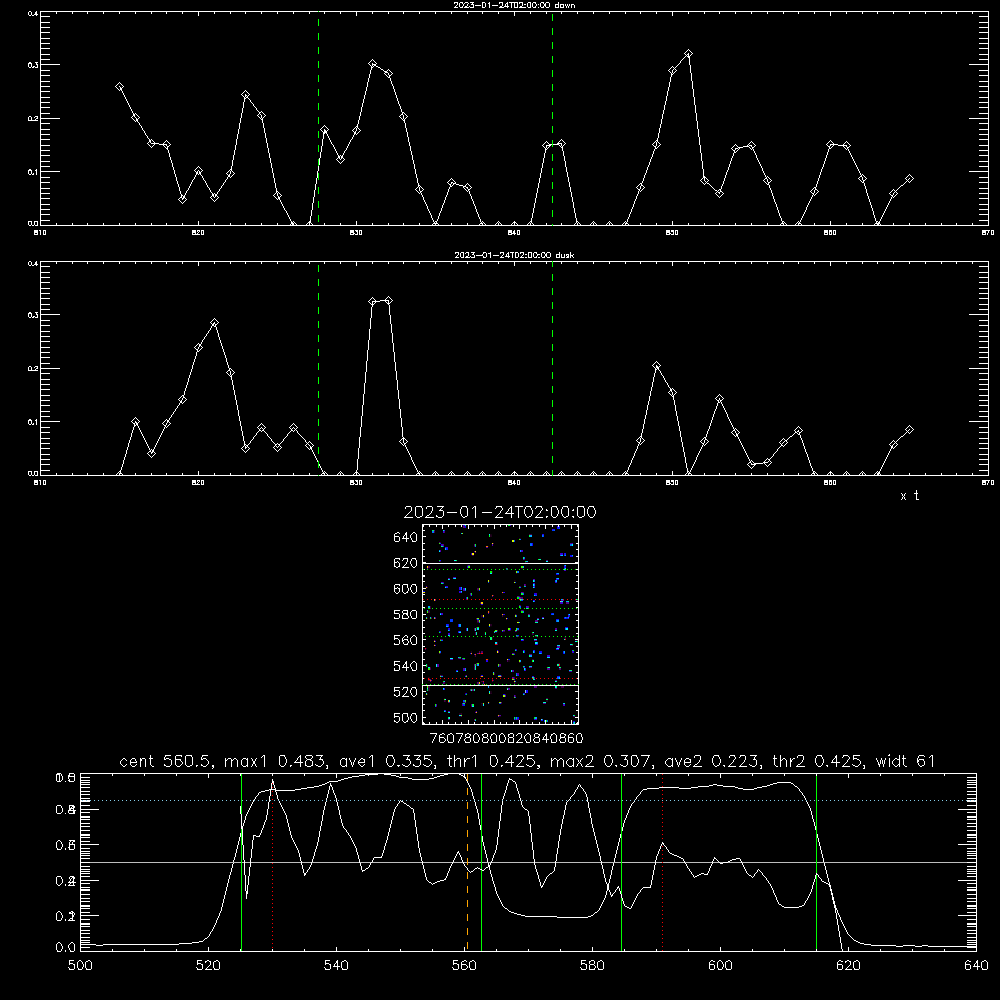This screenshot has height=1000, width=1000.
Task: Click the 840 x-axis label of the dusk plot
Action: (514, 483)
